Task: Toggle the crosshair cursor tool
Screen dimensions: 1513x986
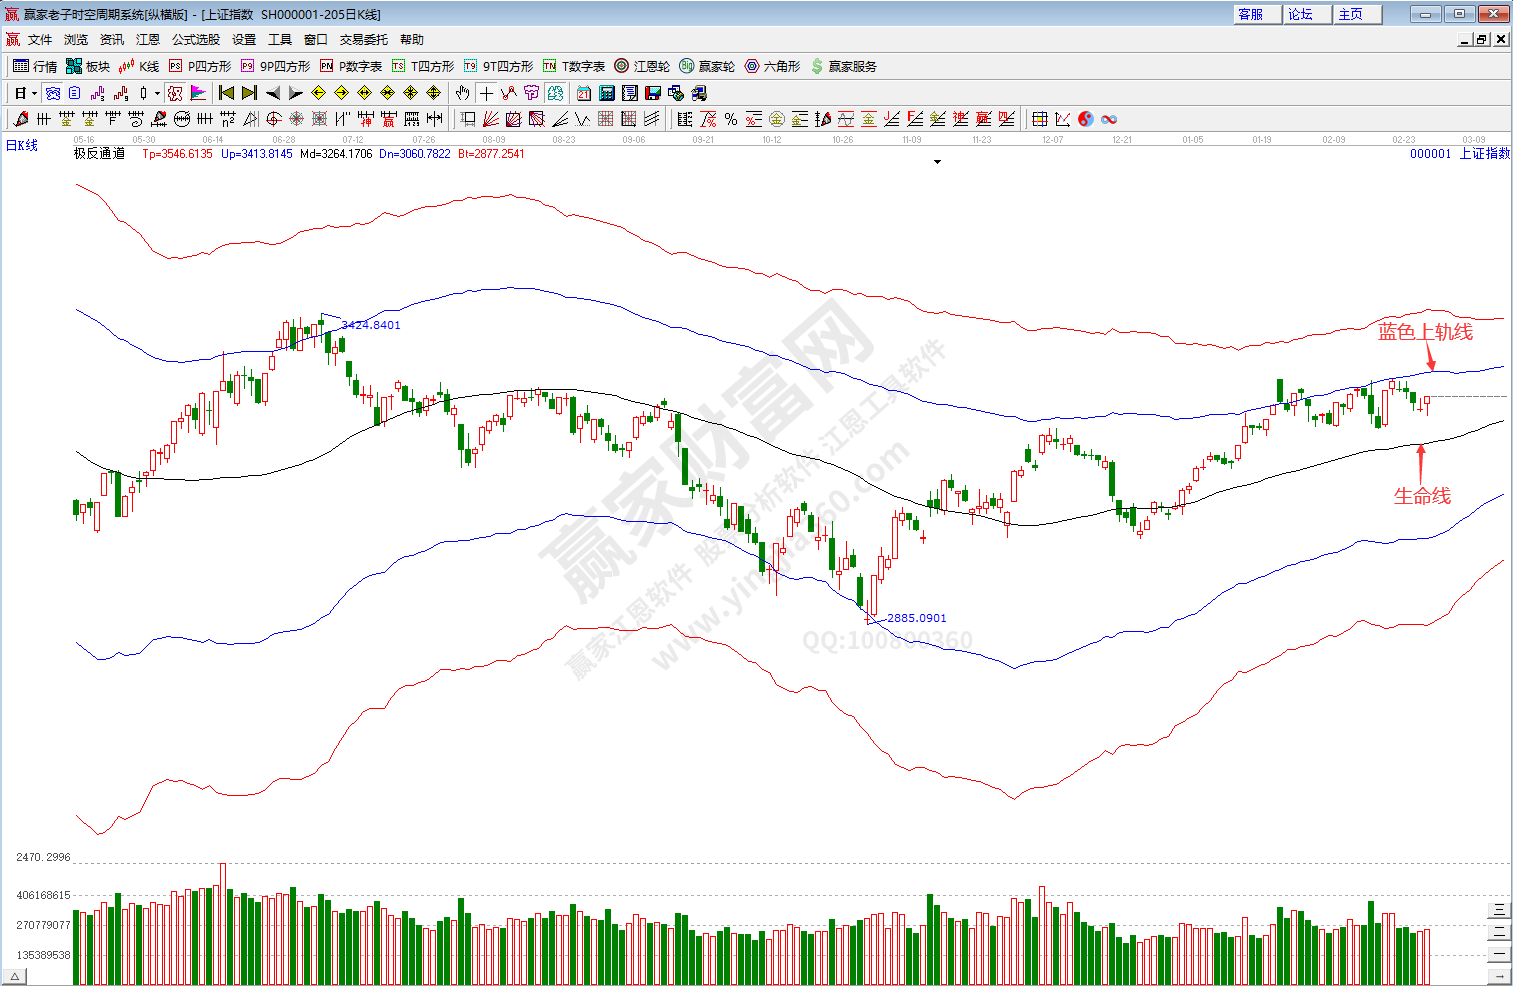Action: point(486,93)
